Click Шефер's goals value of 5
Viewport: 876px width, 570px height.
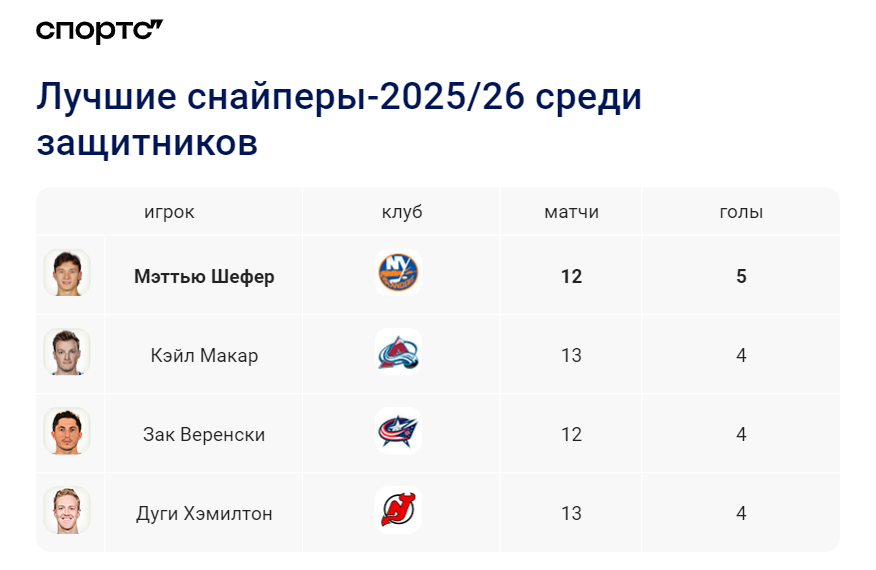click(741, 276)
